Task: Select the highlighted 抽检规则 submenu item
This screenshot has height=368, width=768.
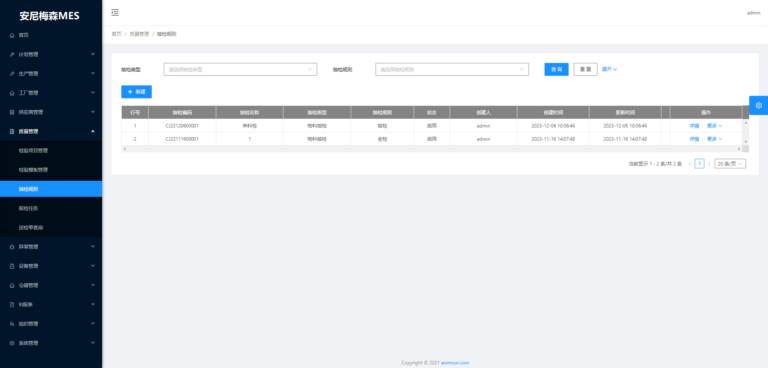Action: [x=51, y=189]
